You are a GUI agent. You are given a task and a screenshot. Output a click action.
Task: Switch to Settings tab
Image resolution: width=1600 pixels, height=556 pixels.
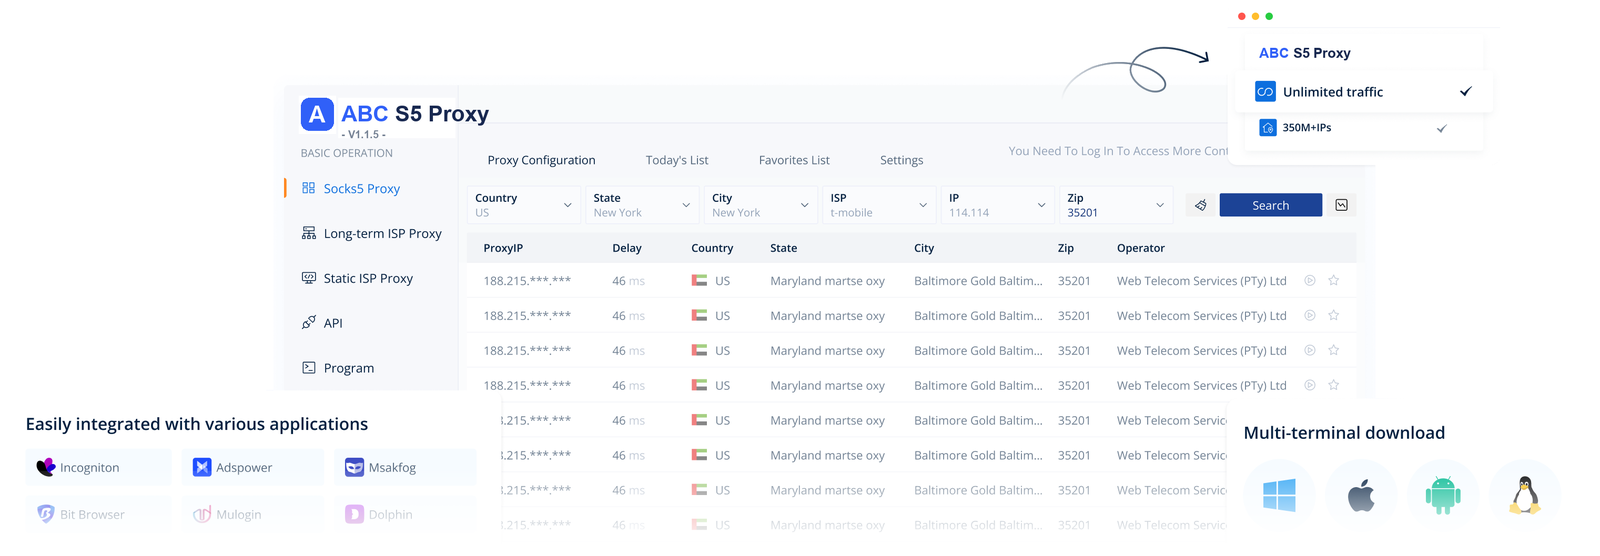click(x=901, y=160)
